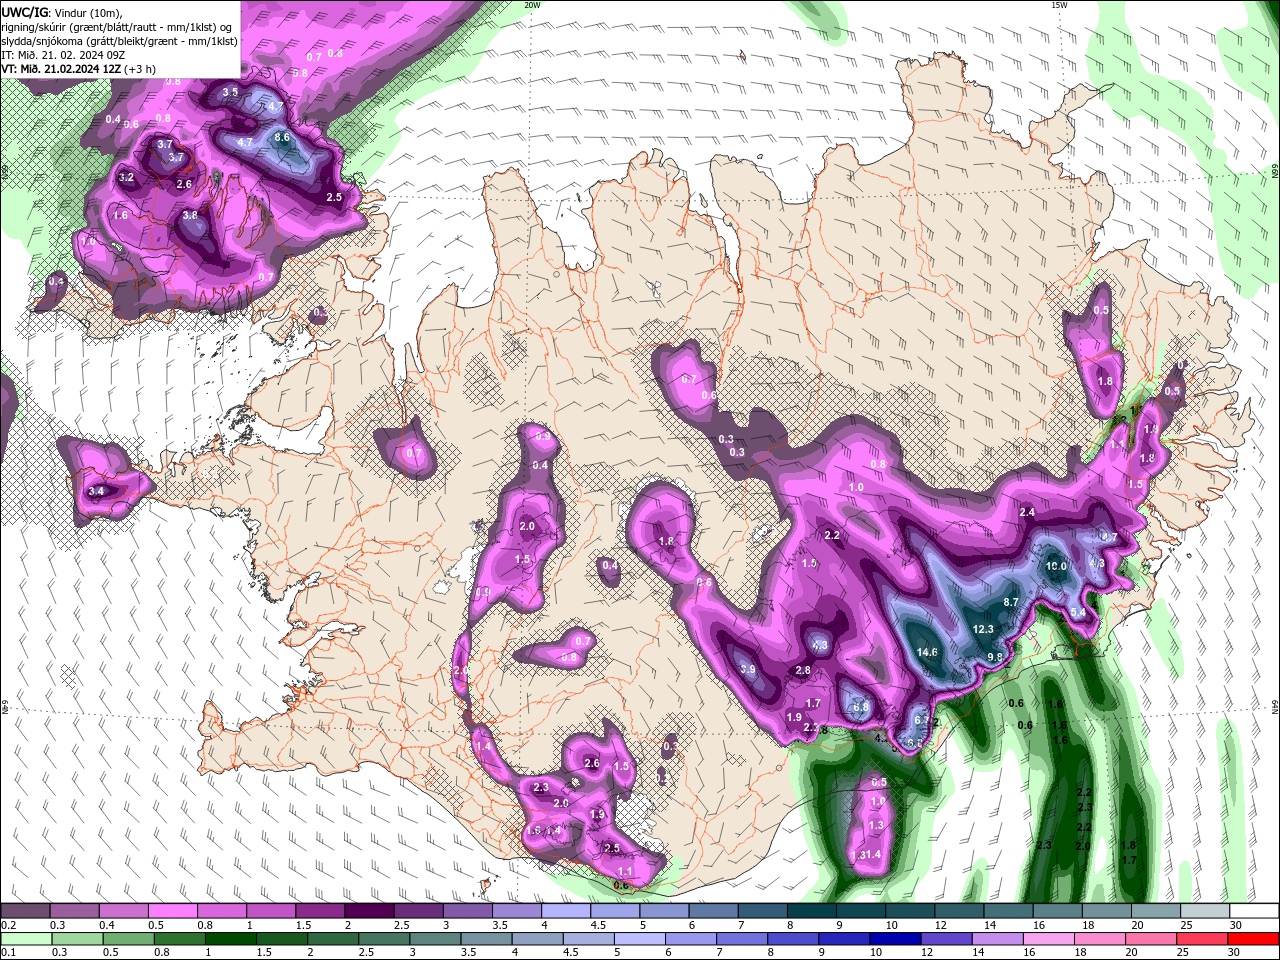Select the UWC/IG Vindur (10m) title text
The width and height of the screenshot is (1280, 960).
coord(62,12)
